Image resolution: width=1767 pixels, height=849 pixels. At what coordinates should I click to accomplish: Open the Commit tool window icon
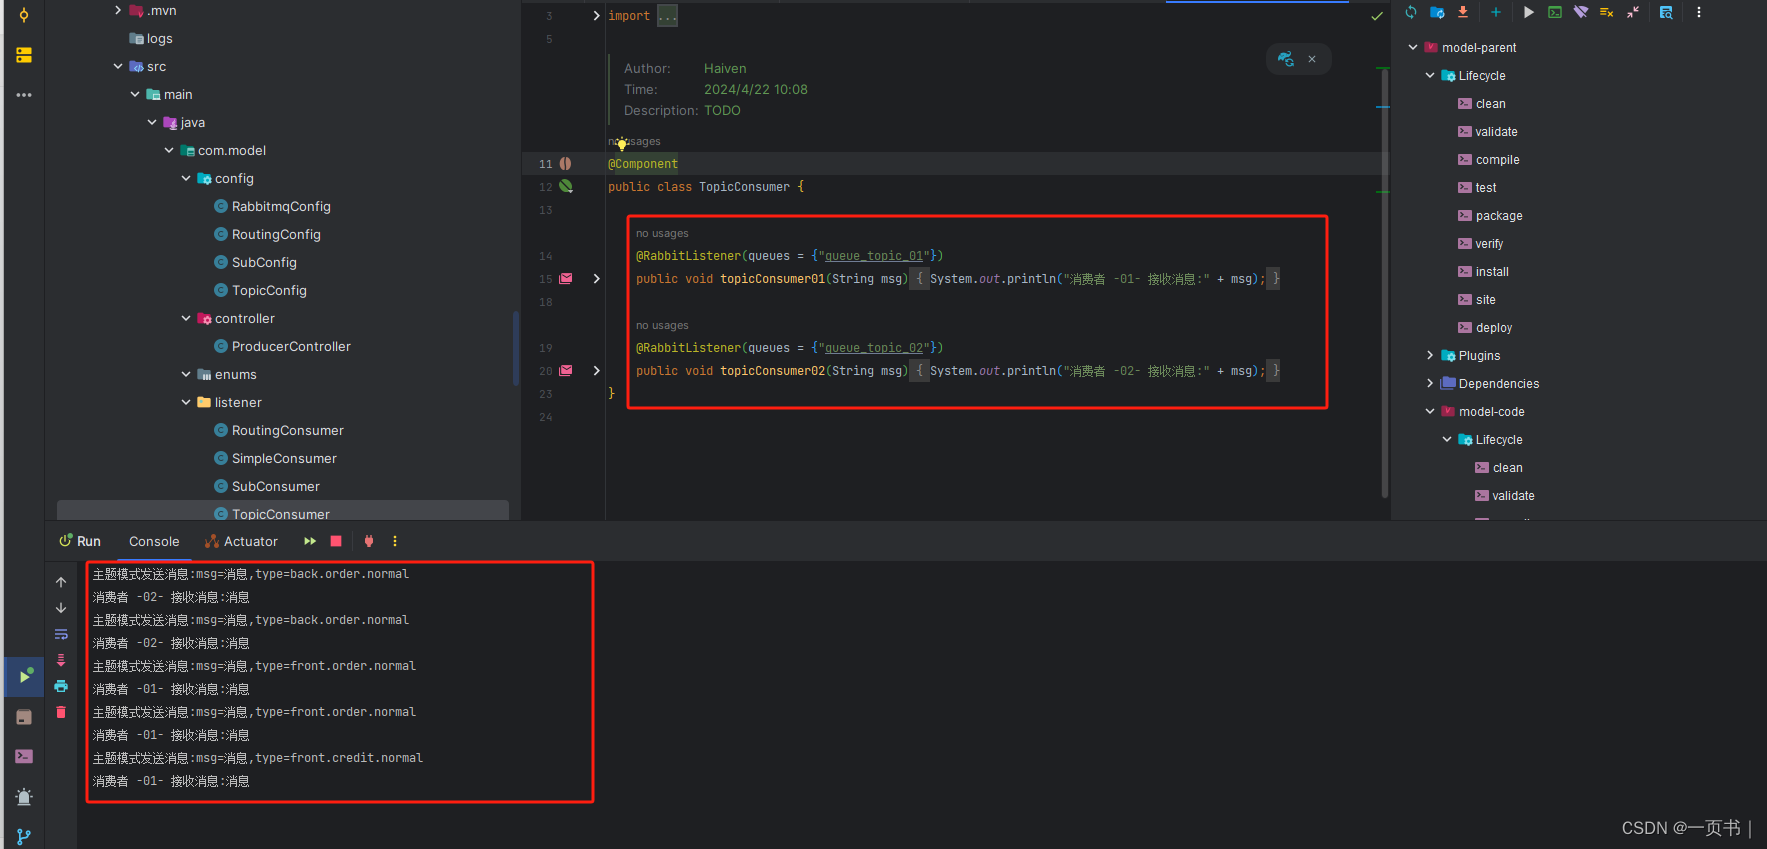coord(24,15)
